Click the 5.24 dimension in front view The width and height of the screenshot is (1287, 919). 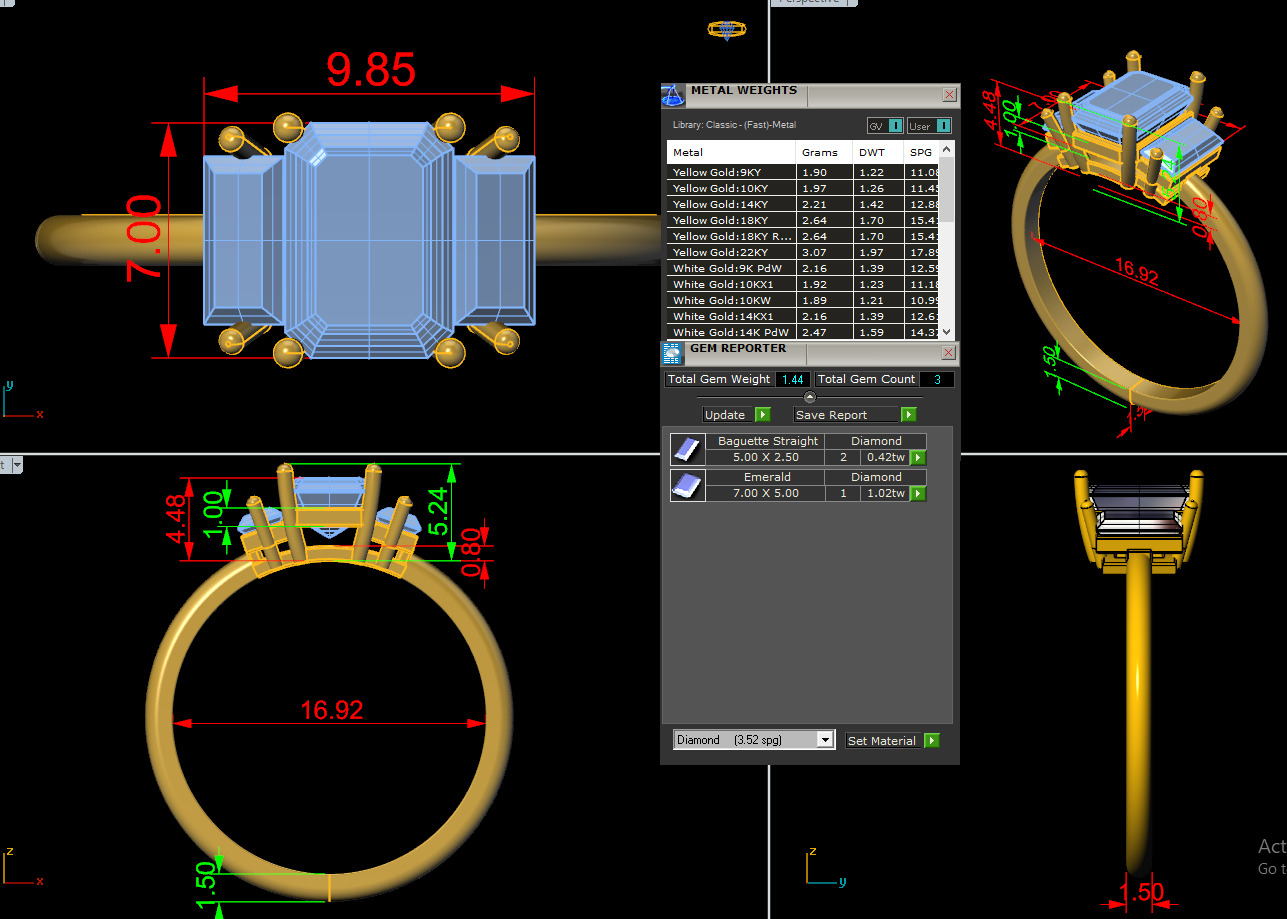(x=438, y=513)
